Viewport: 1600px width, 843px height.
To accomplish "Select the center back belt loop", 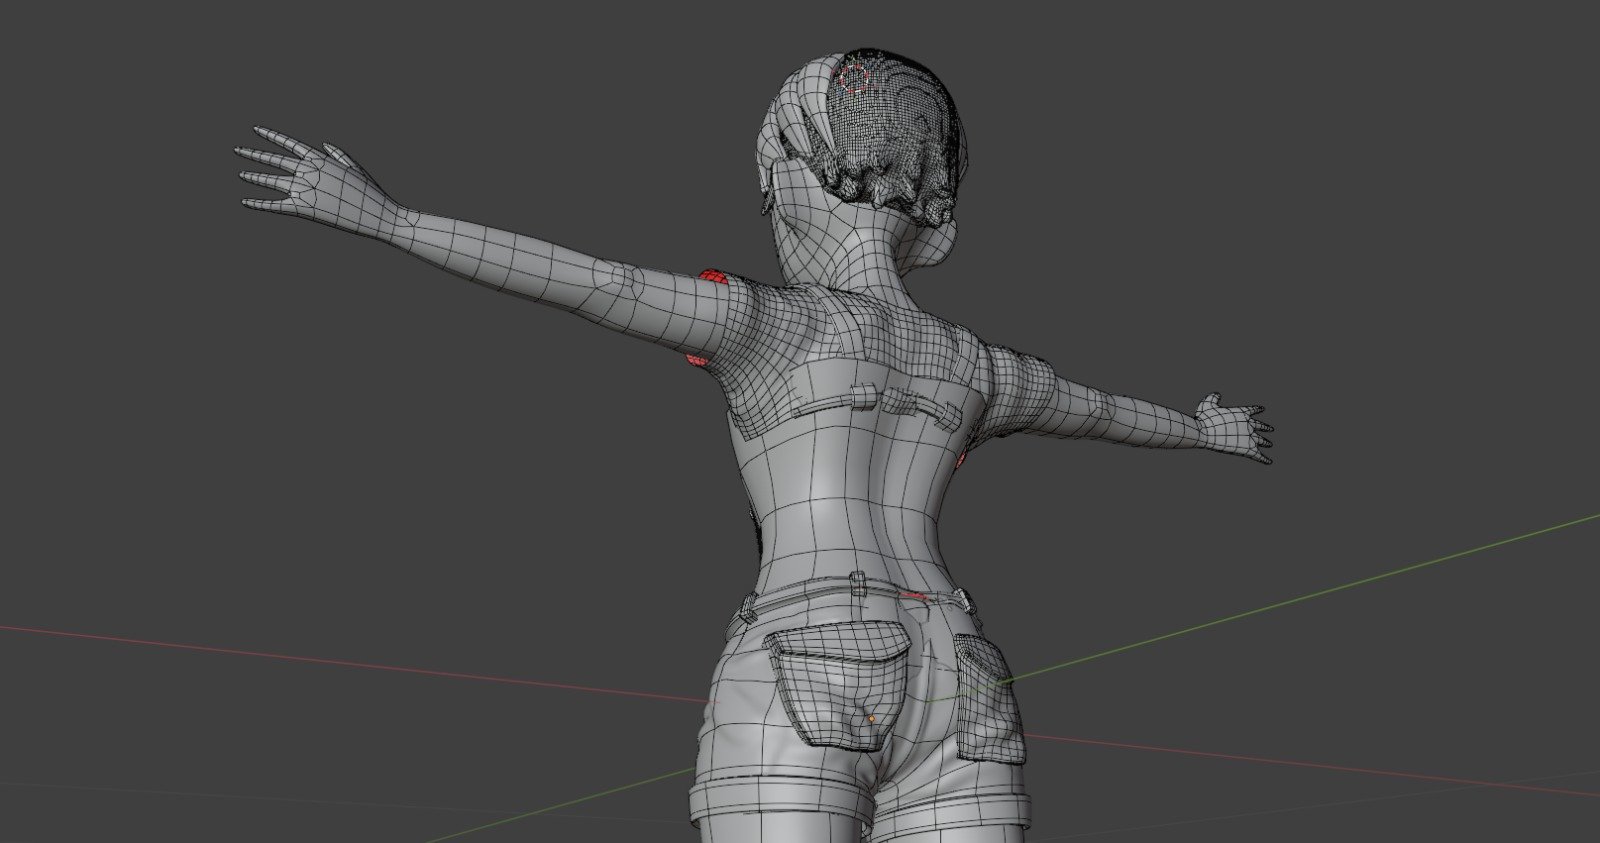I will point(857,582).
